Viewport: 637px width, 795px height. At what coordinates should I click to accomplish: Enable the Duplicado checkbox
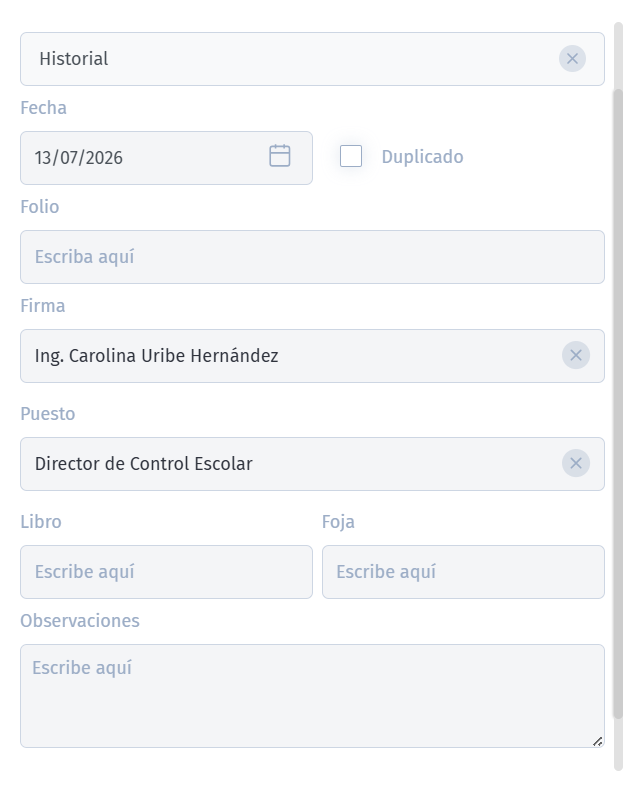click(351, 156)
